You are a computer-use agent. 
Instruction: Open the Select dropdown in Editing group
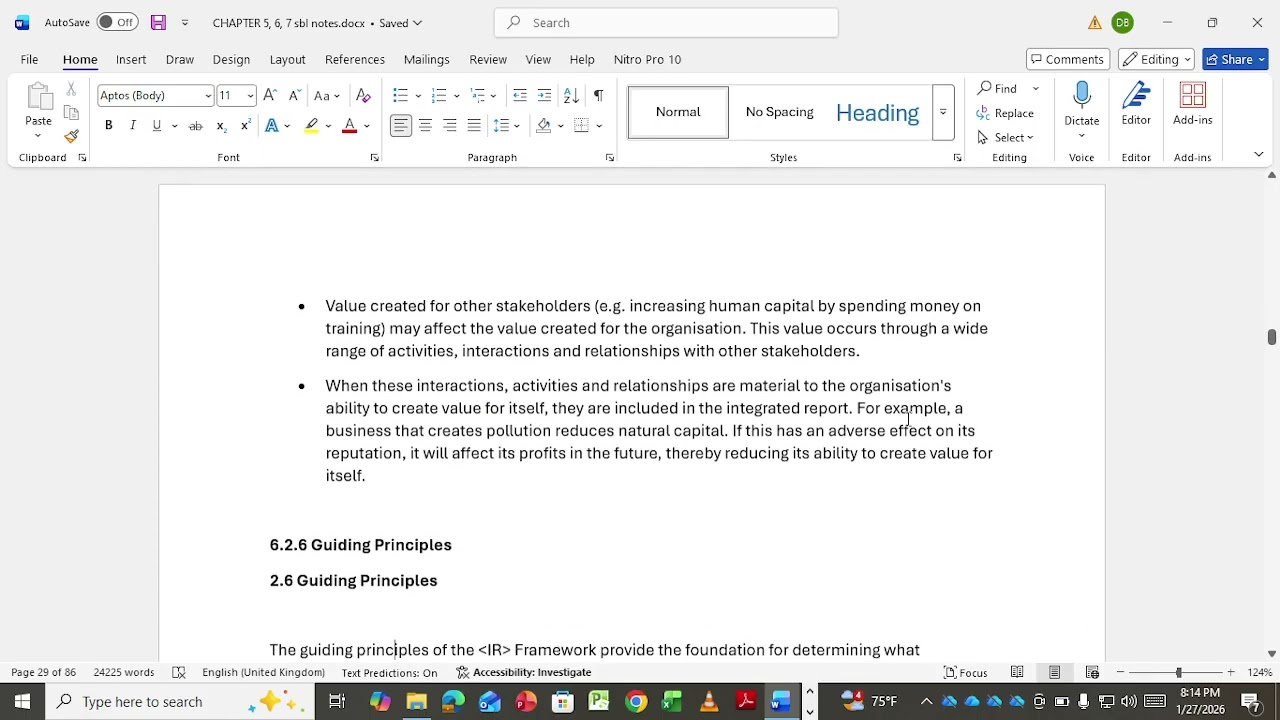point(1006,137)
